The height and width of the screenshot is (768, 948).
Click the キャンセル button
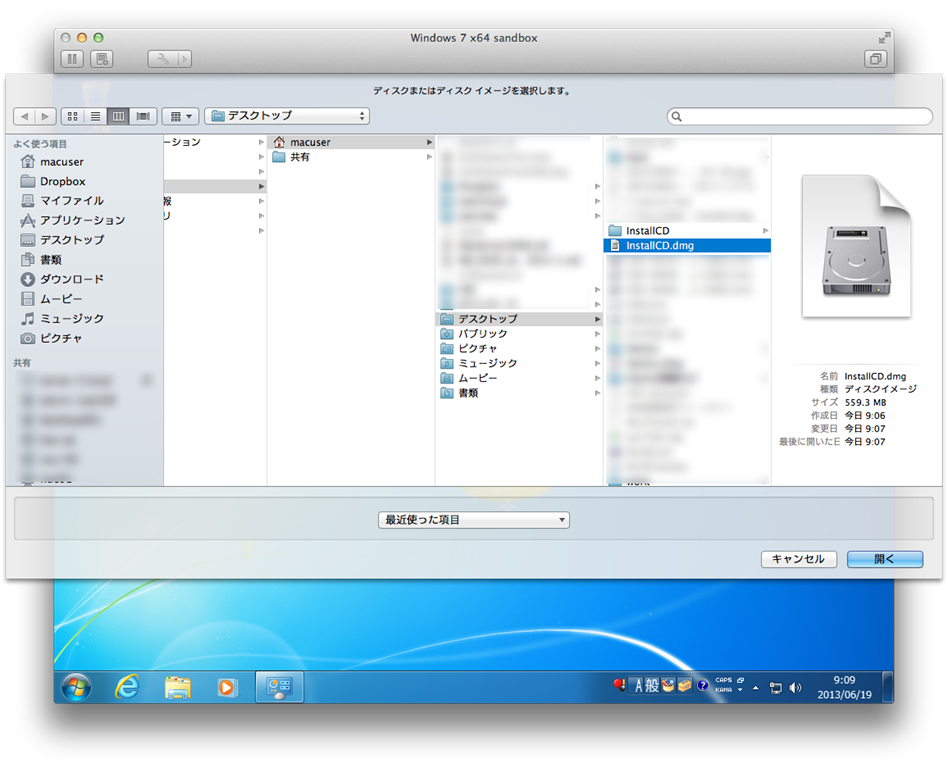pos(799,559)
